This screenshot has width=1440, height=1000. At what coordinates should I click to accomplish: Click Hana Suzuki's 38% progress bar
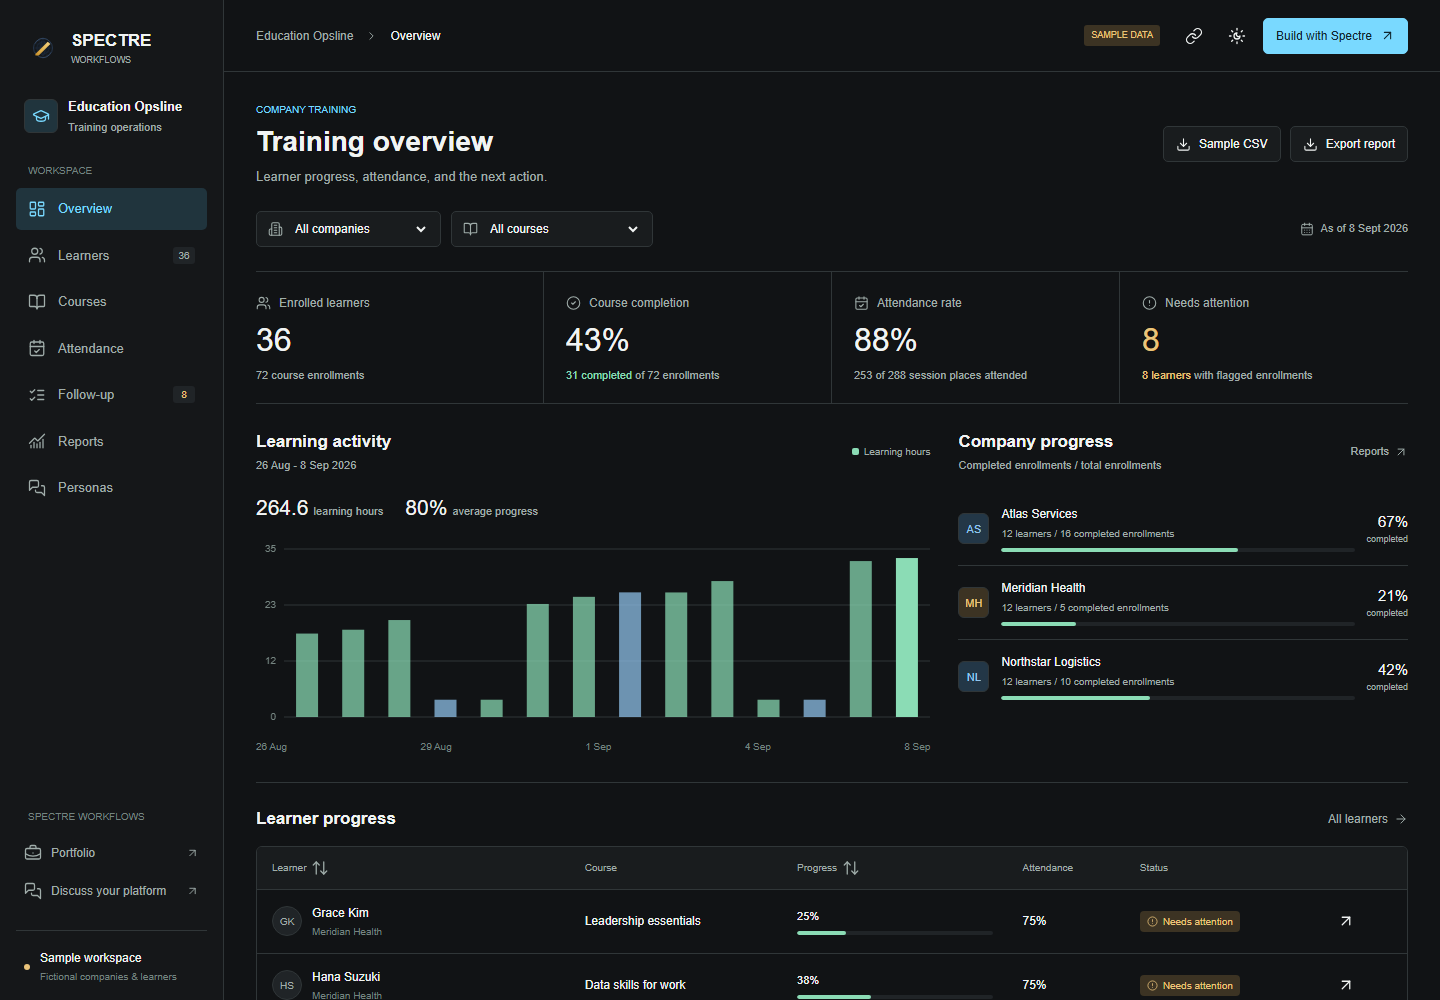click(x=895, y=997)
